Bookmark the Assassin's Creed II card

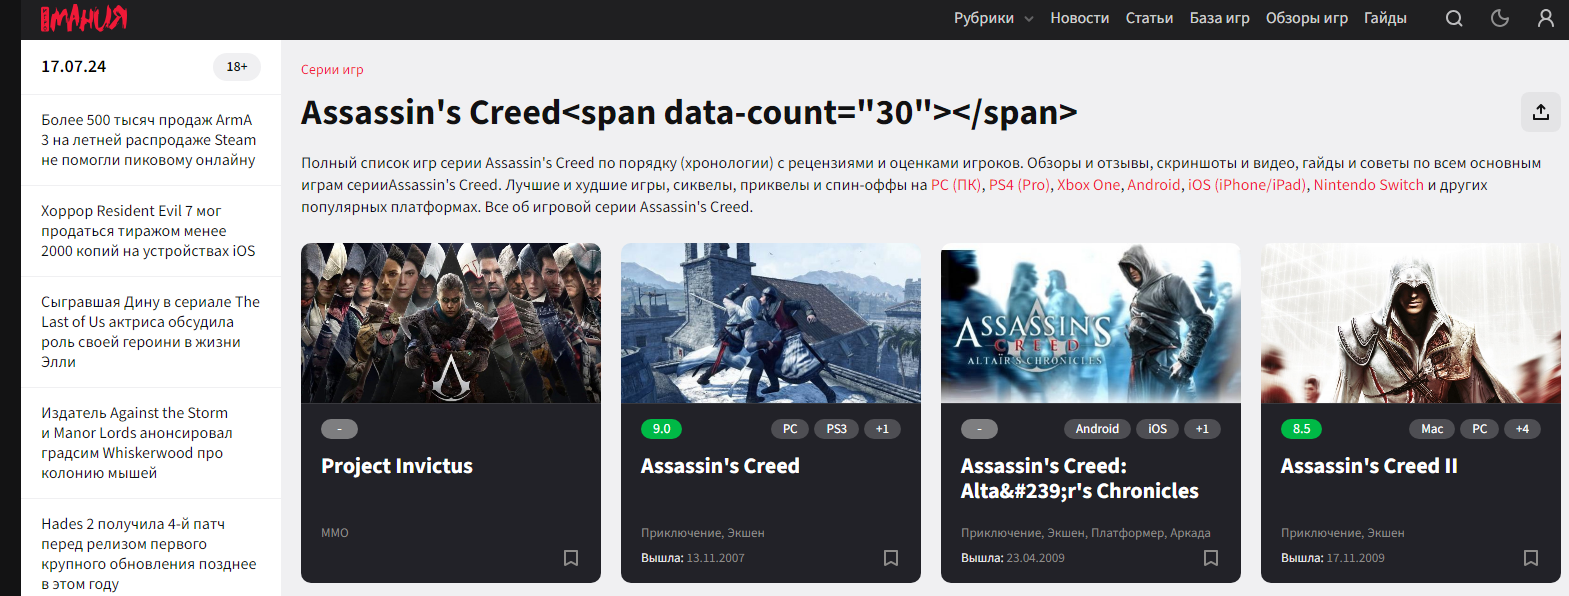coord(1531,558)
